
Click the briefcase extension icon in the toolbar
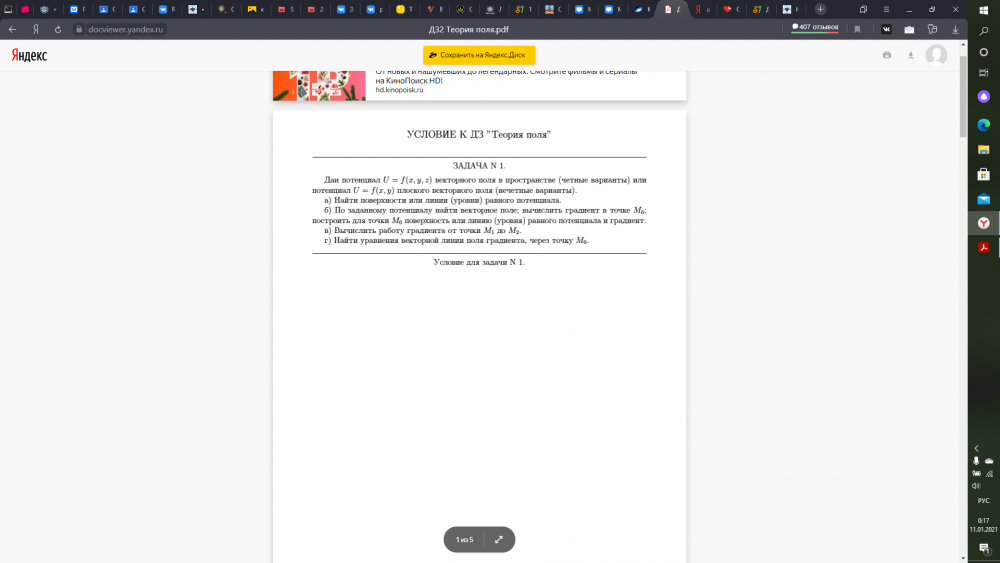click(909, 29)
